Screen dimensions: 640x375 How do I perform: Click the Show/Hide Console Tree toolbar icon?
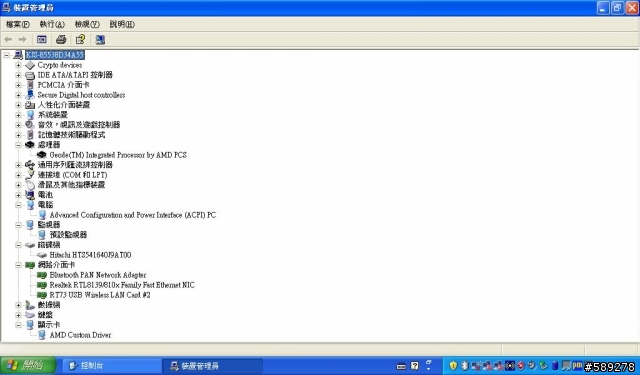42,40
